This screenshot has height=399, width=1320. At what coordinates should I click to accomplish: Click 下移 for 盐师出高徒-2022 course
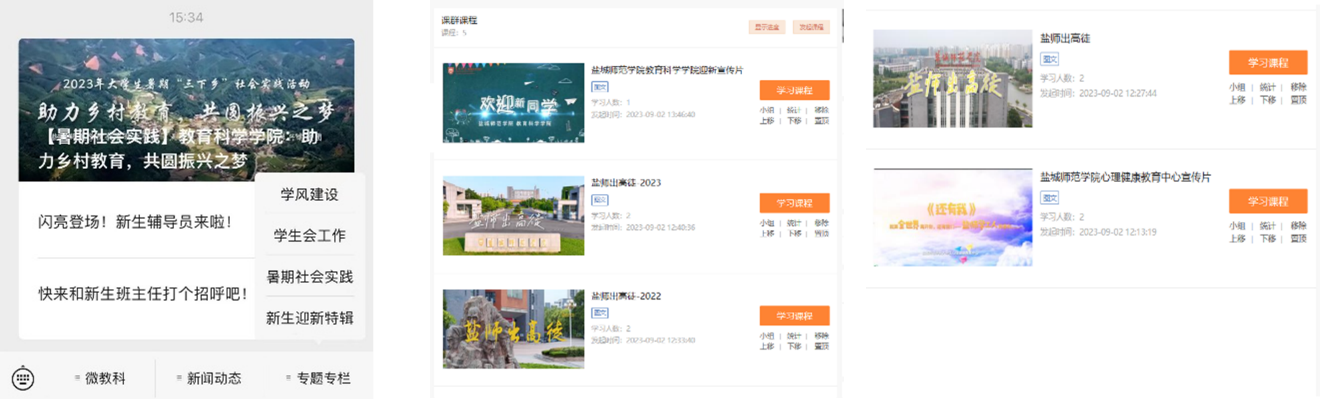[x=794, y=346]
